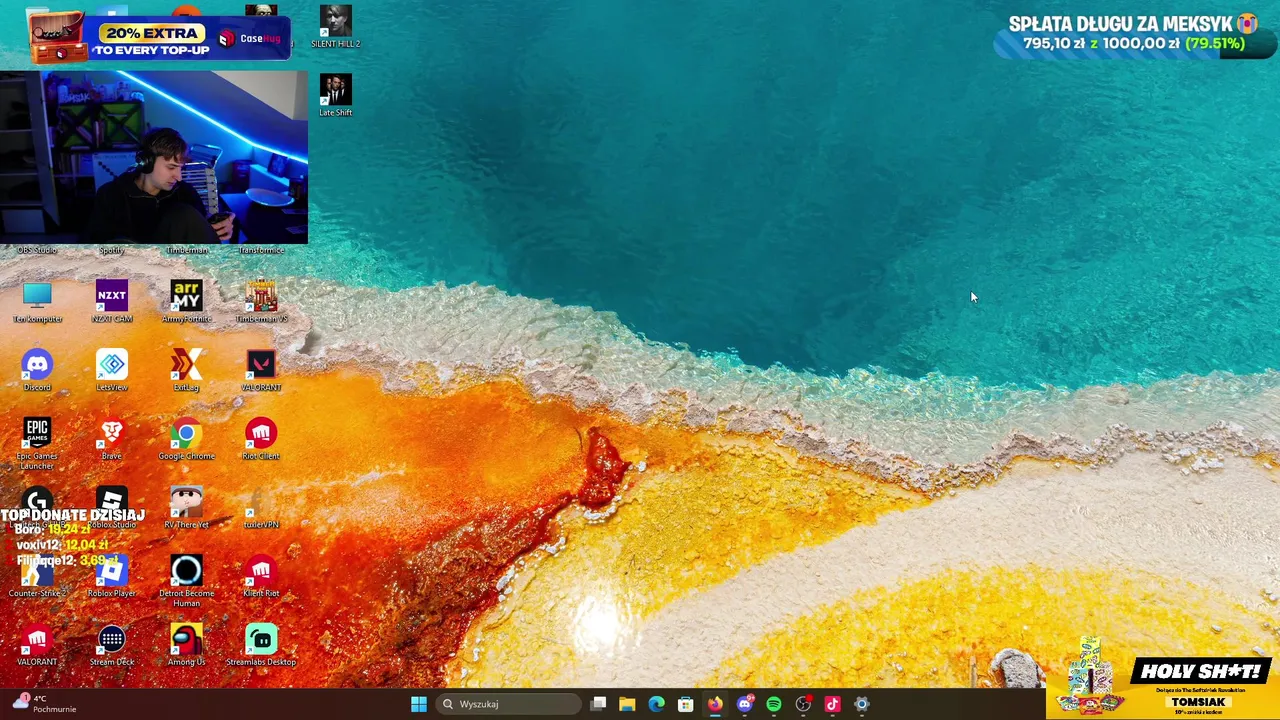Open Settings gear in the taskbar
This screenshot has height=720, width=1280.
(x=862, y=704)
